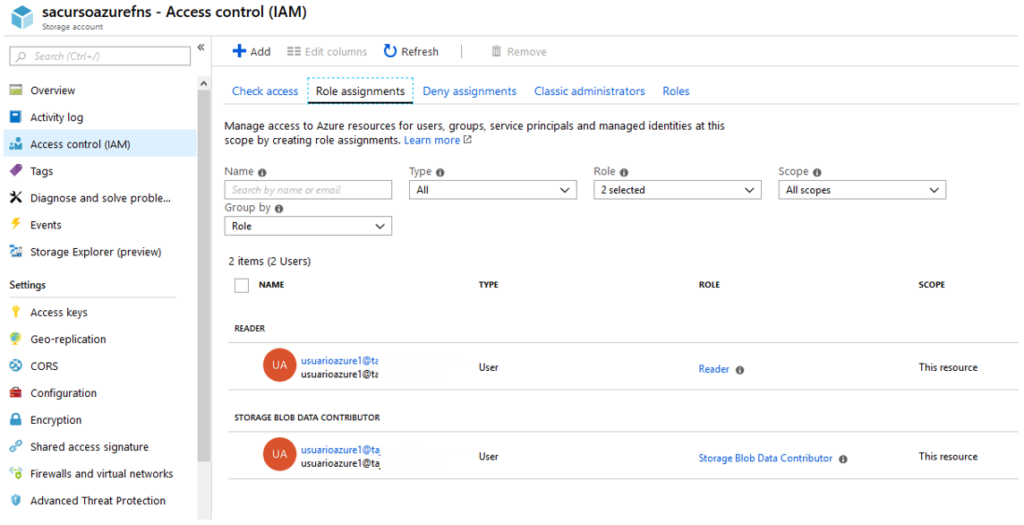The image size is (1024, 525).
Task: Open Storage Blob Data Contributor role link
Action: tap(765, 458)
